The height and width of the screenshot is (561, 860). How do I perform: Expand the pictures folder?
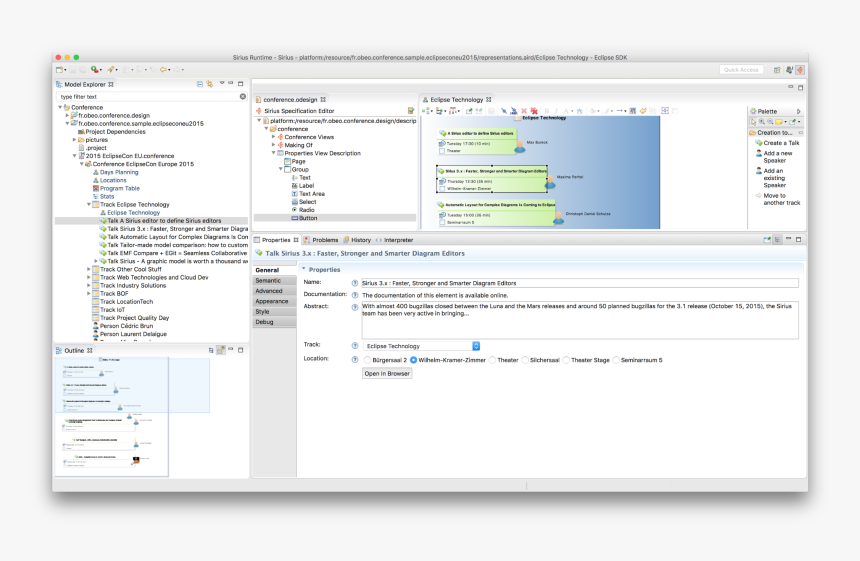tap(74, 140)
